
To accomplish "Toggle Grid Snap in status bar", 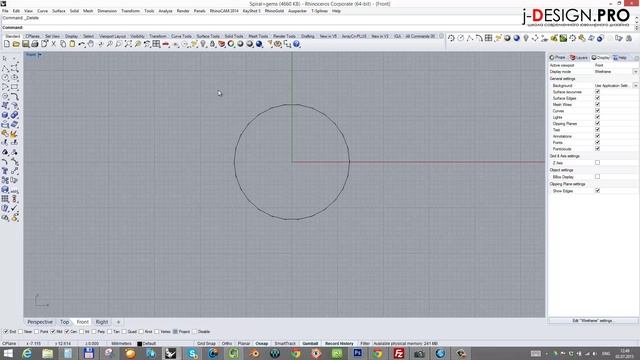I will point(206,344).
